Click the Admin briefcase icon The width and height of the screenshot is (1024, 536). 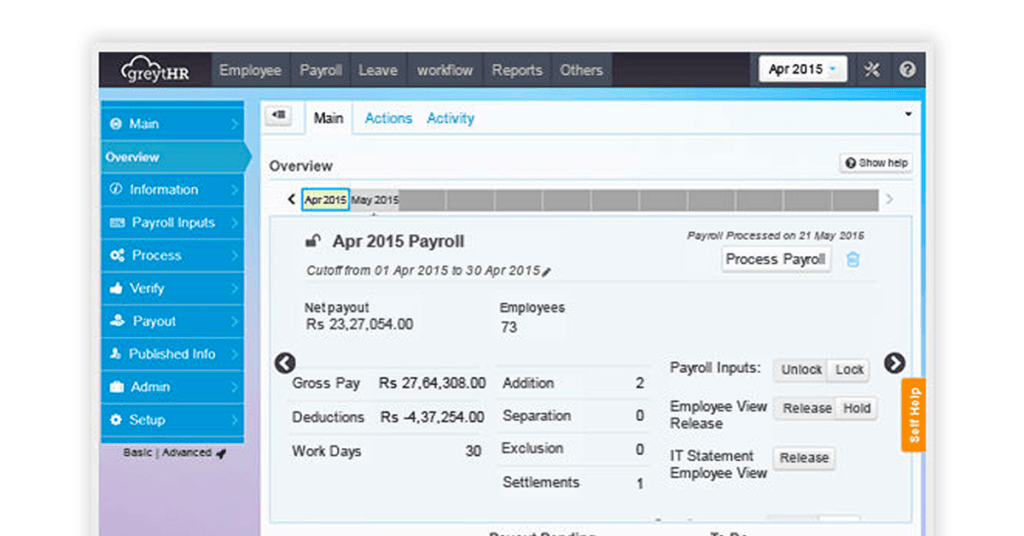pyautogui.click(x=116, y=386)
